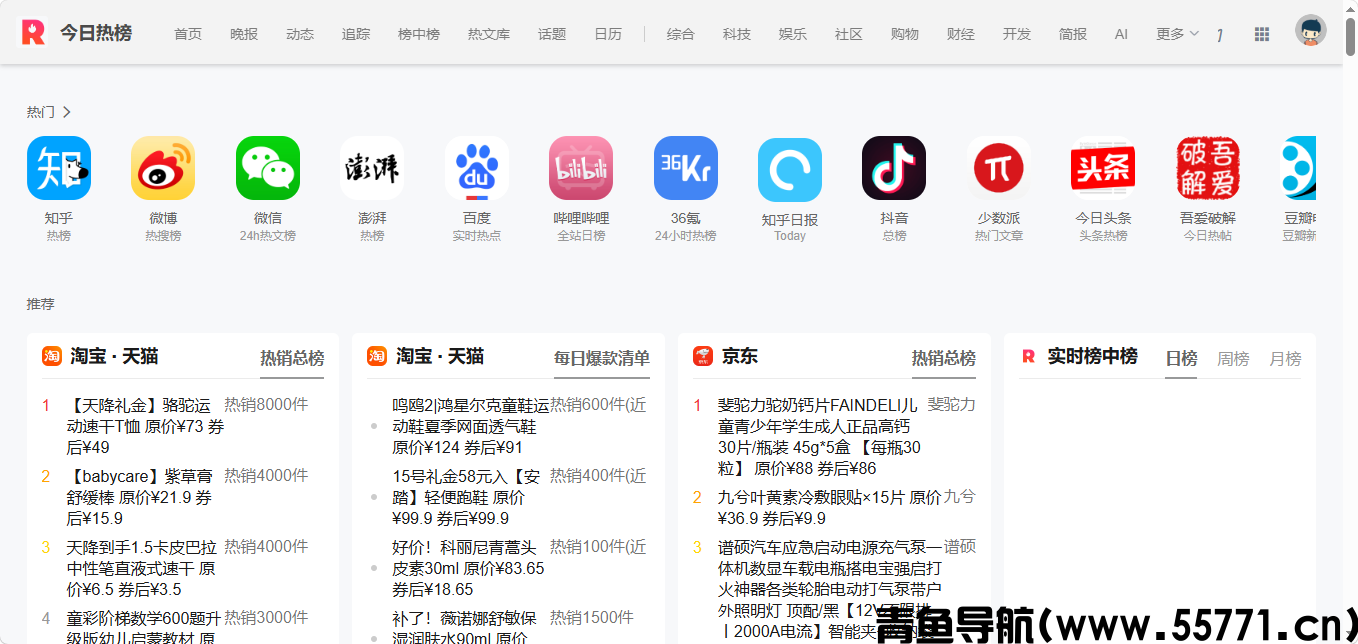Select the 简报 category
The width and height of the screenshot is (1358, 644).
1073,34
